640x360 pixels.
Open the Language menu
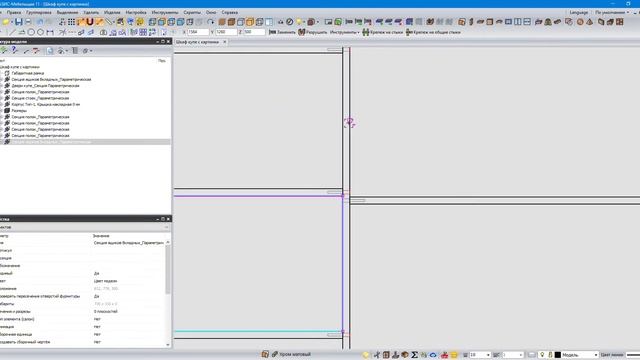pyautogui.click(x=579, y=13)
